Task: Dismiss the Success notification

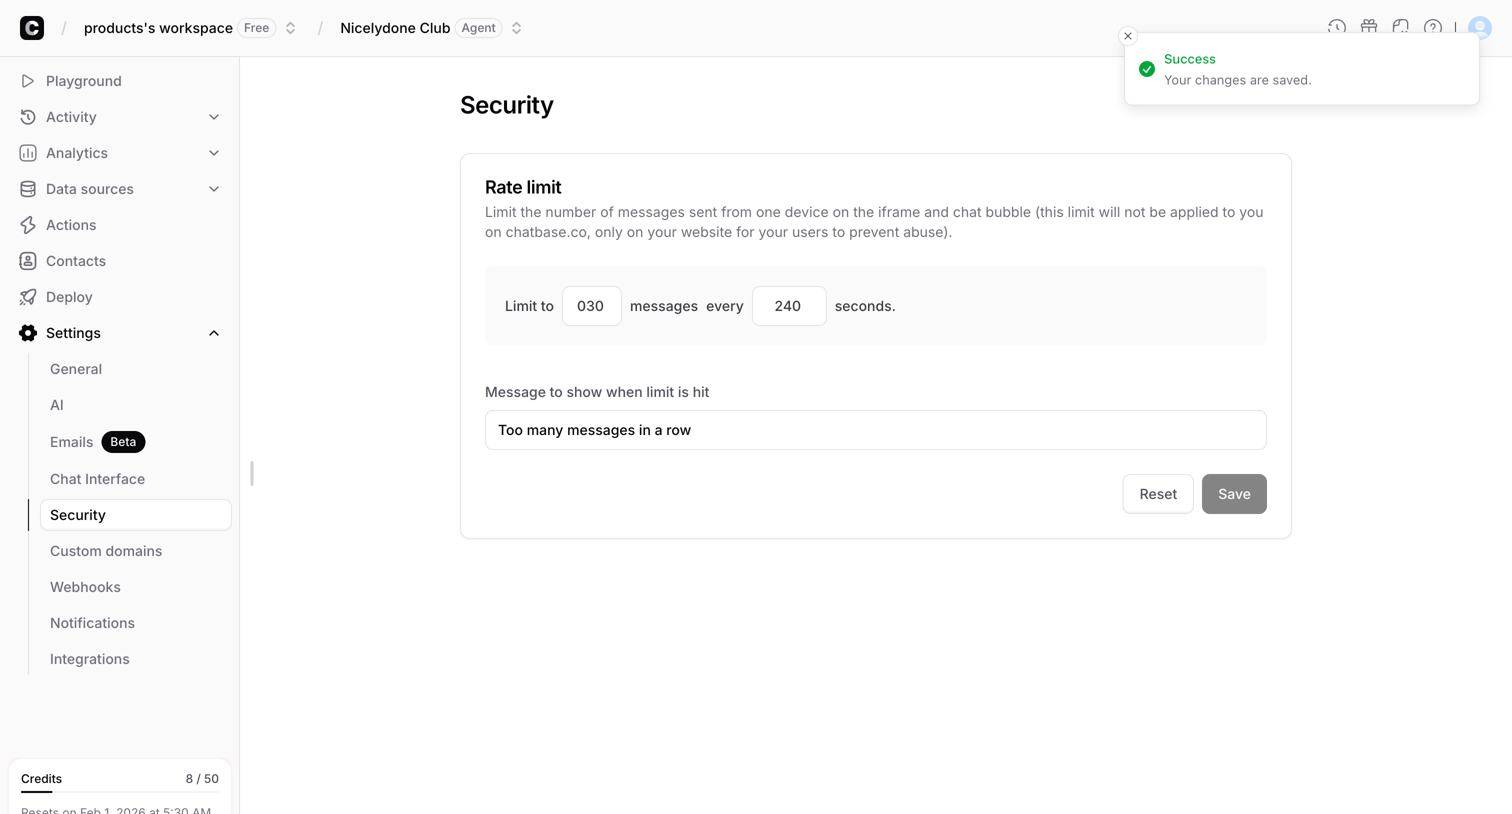Action: click(1128, 36)
